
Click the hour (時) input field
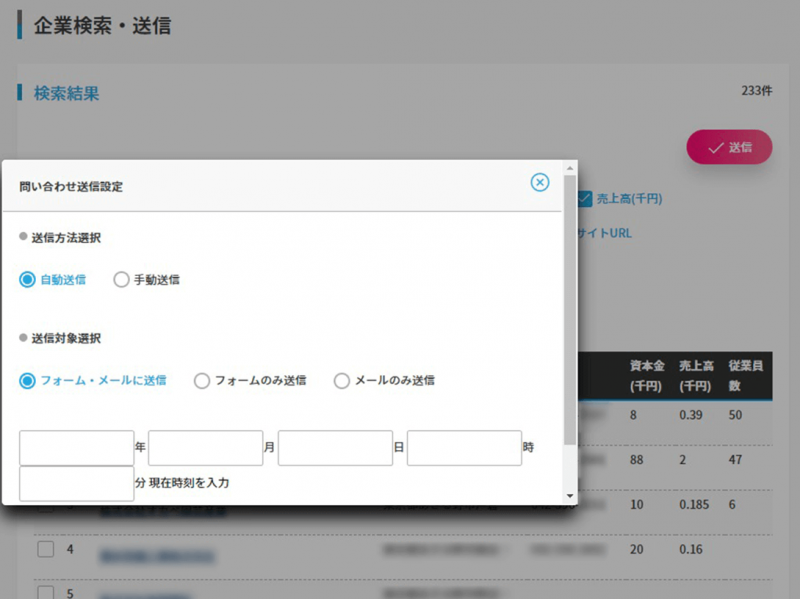[464, 447]
